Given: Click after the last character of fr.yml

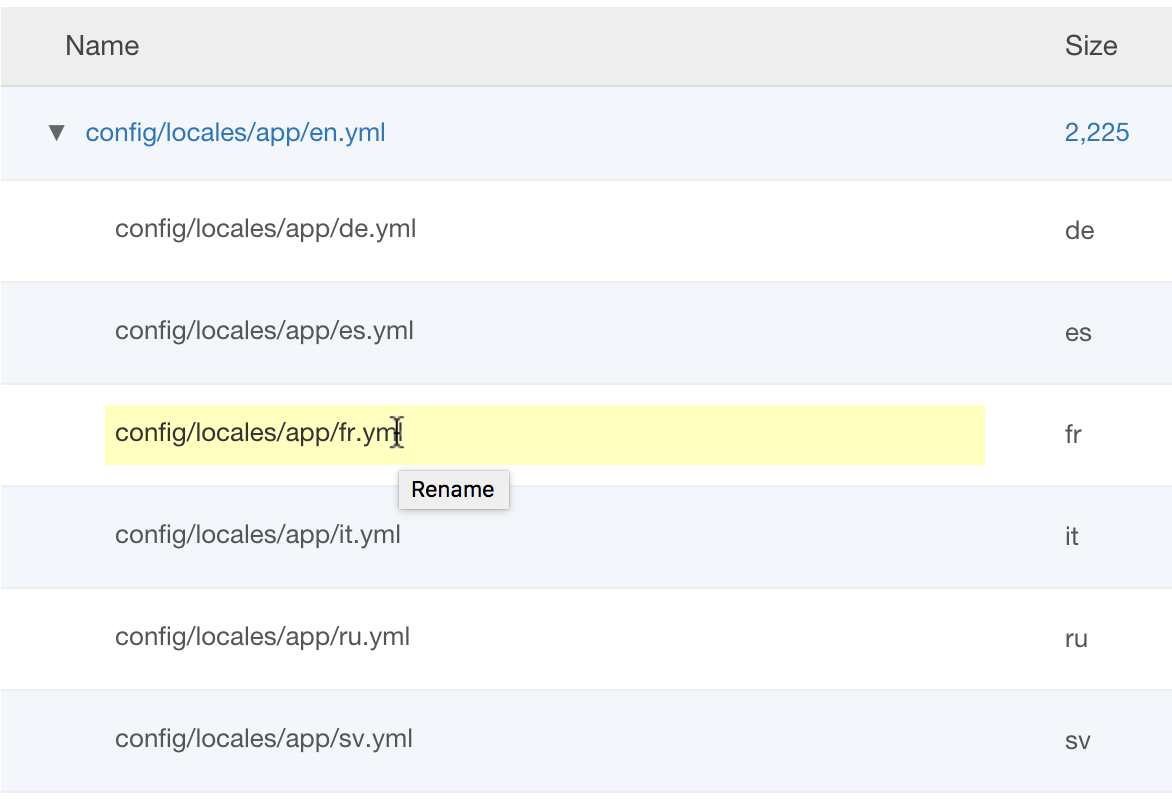Looking at the screenshot, I should 402,433.
